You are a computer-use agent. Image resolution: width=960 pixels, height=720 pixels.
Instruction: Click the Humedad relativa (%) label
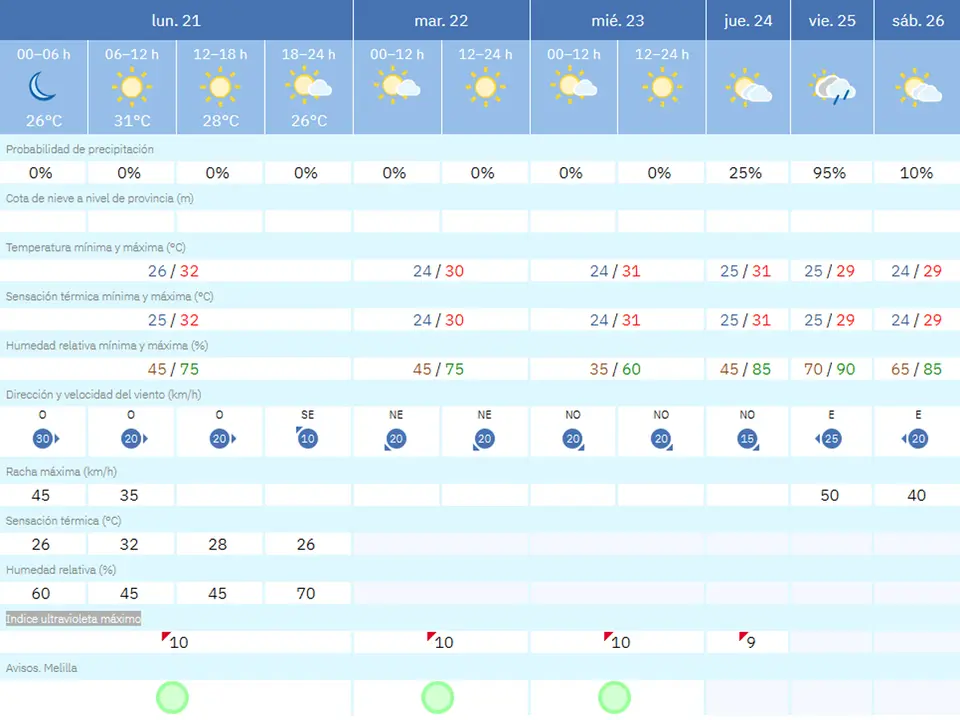(x=61, y=570)
